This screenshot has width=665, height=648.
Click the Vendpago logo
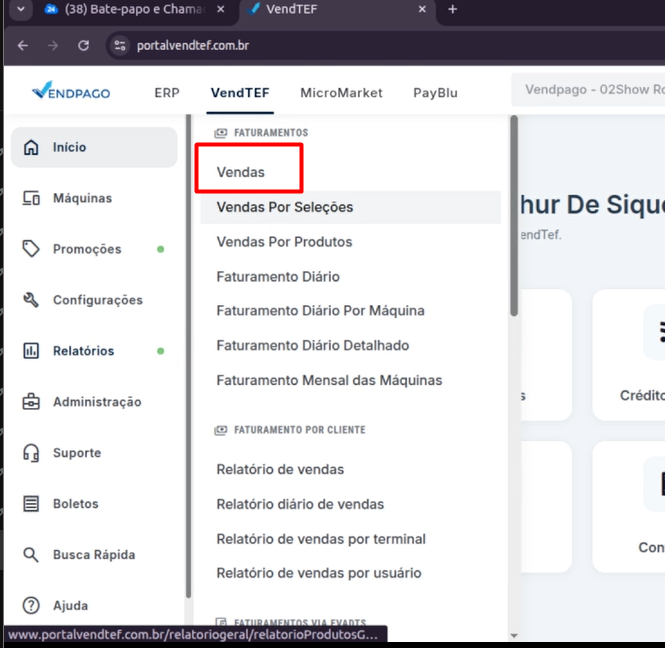71,90
